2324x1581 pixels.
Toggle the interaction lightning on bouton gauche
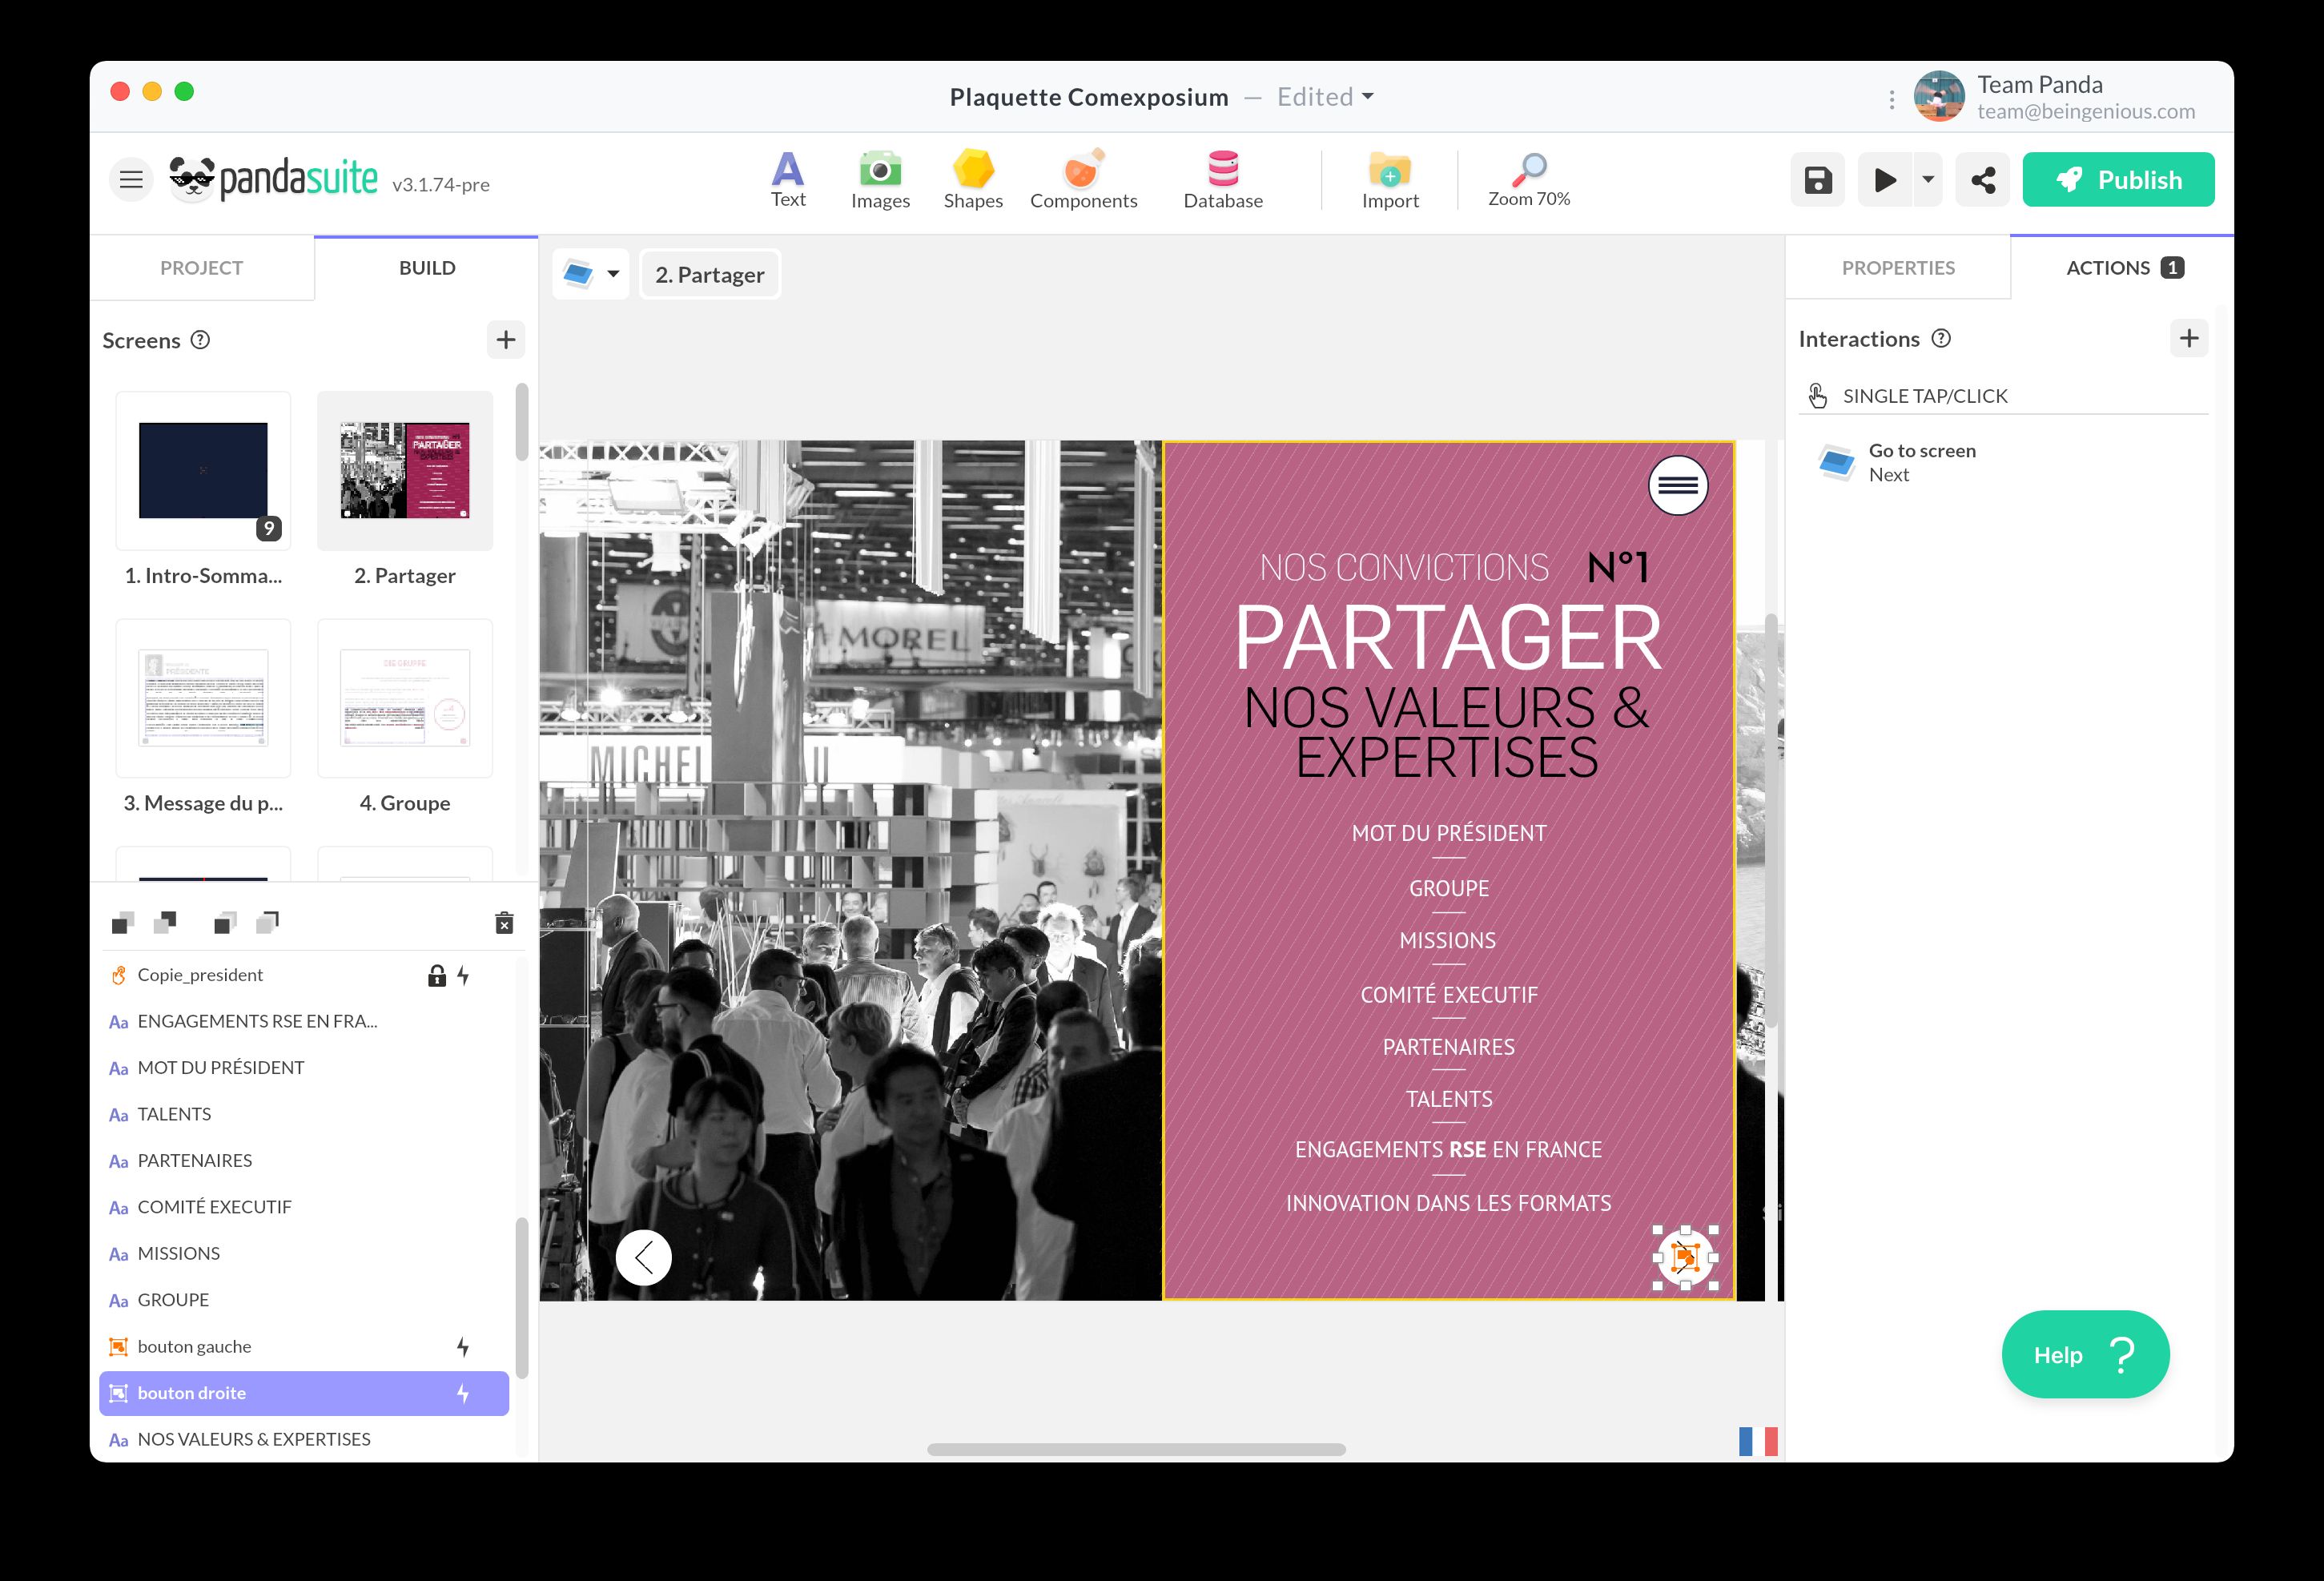pyautogui.click(x=463, y=1347)
